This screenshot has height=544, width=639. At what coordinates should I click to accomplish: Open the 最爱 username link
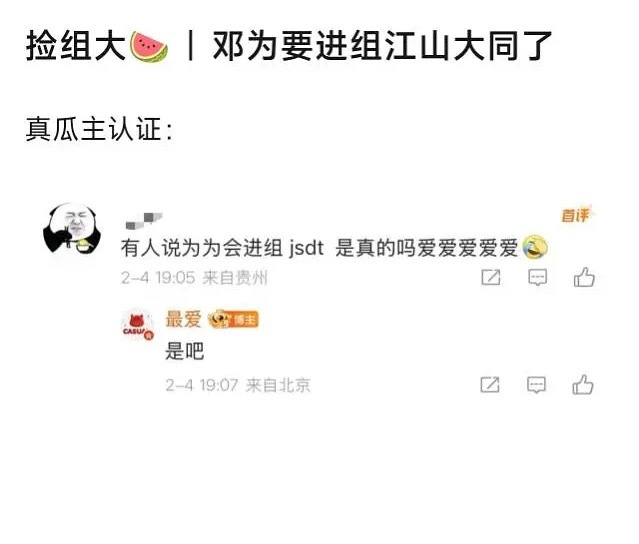(x=183, y=319)
